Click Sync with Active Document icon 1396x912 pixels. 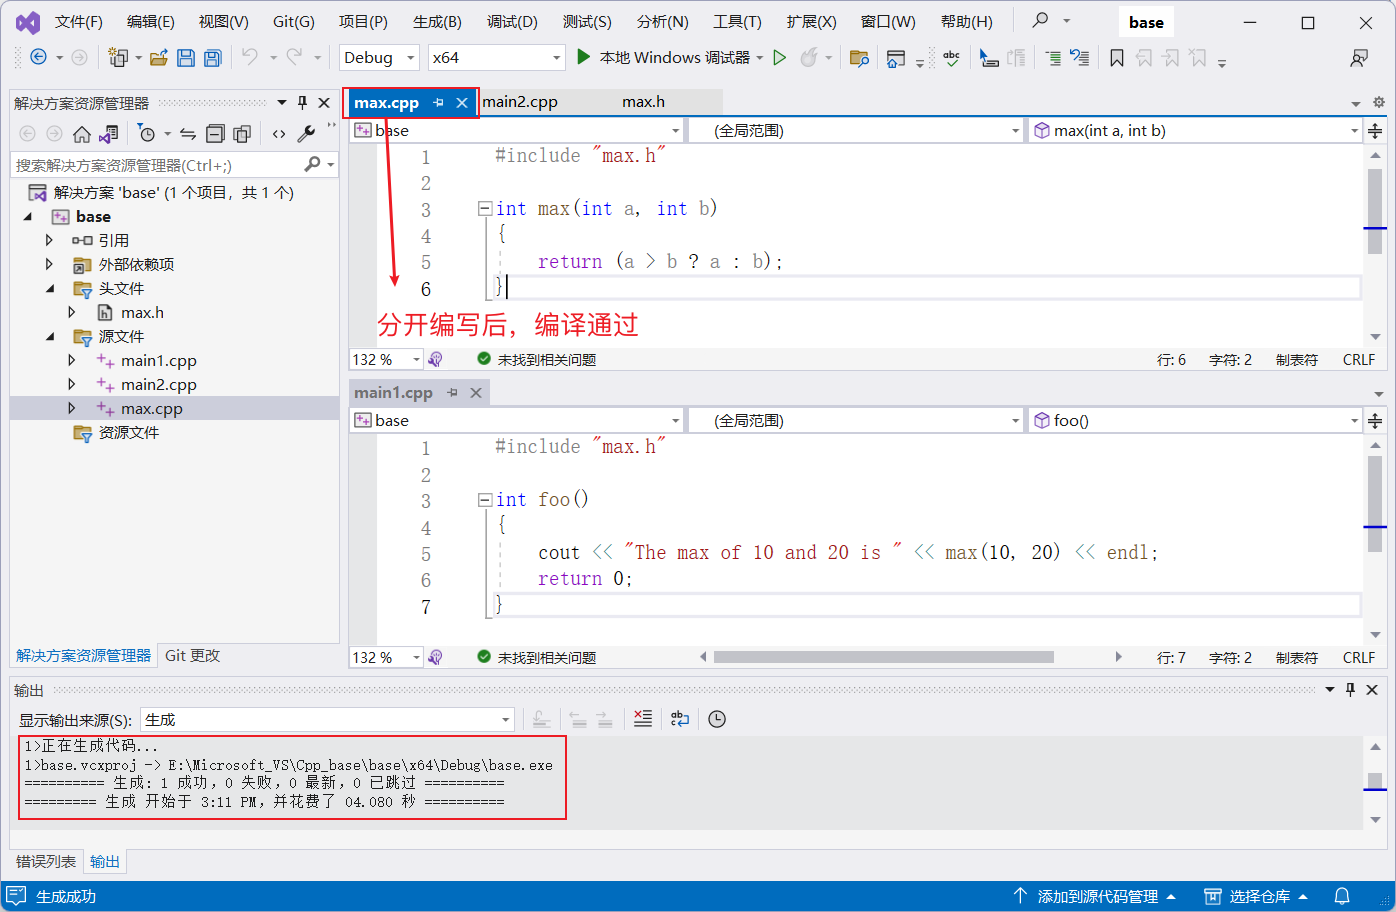point(188,133)
